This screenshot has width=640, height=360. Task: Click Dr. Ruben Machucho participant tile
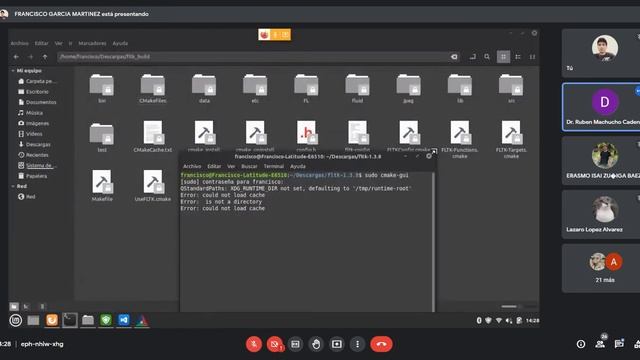pyautogui.click(x=601, y=107)
